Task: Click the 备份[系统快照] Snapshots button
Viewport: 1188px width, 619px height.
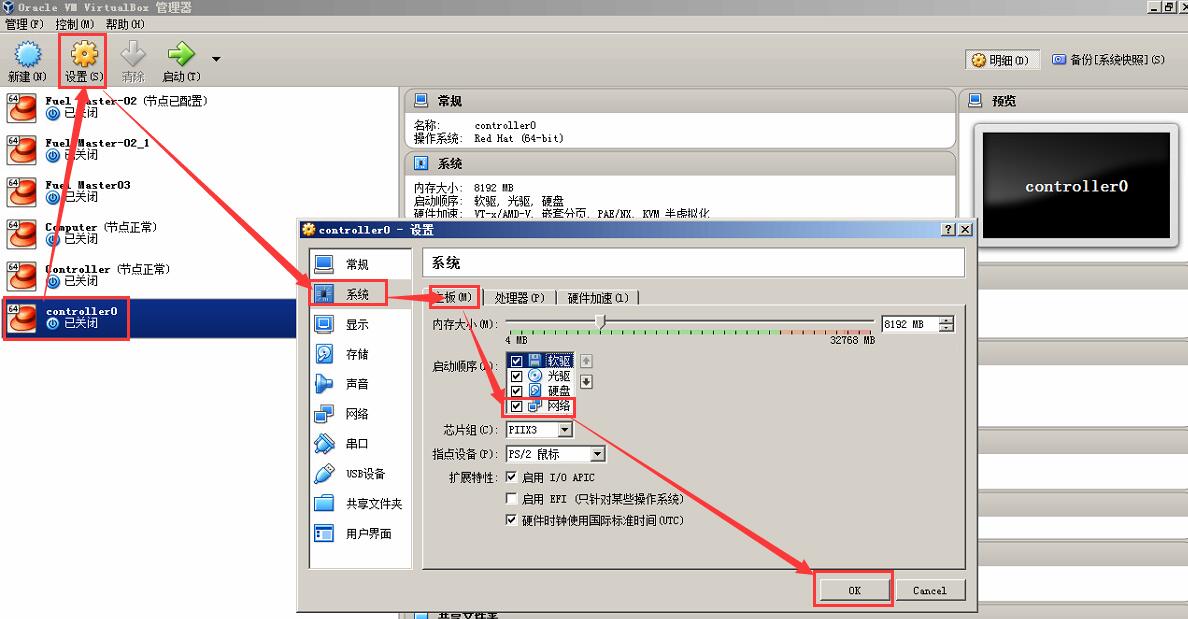Action: click(1108, 59)
